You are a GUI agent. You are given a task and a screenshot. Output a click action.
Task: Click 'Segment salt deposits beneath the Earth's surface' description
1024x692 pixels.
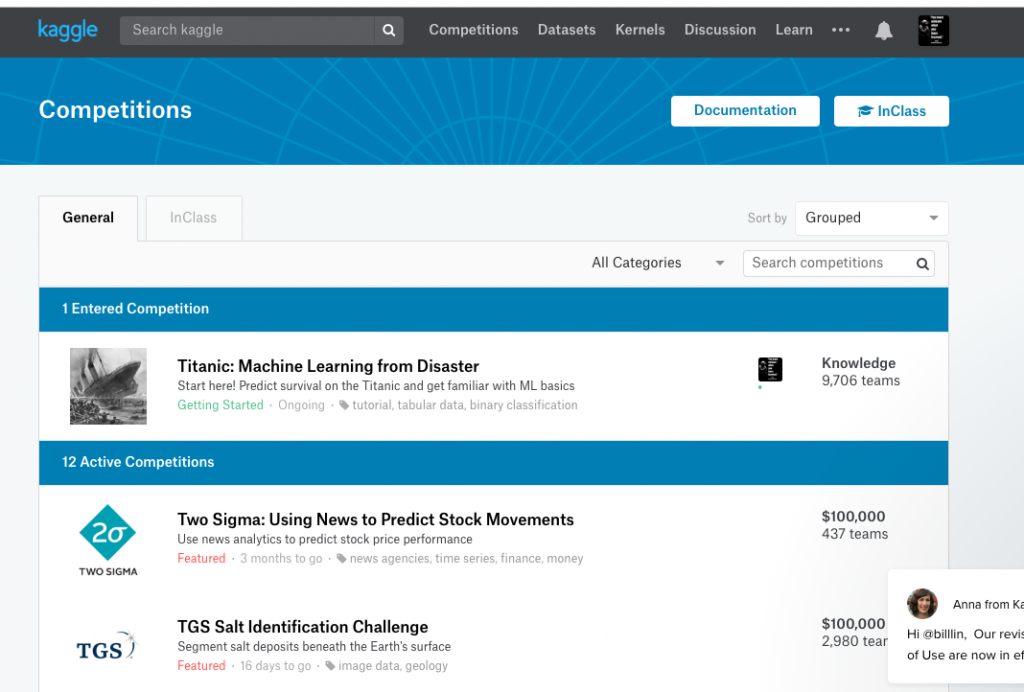click(314, 647)
